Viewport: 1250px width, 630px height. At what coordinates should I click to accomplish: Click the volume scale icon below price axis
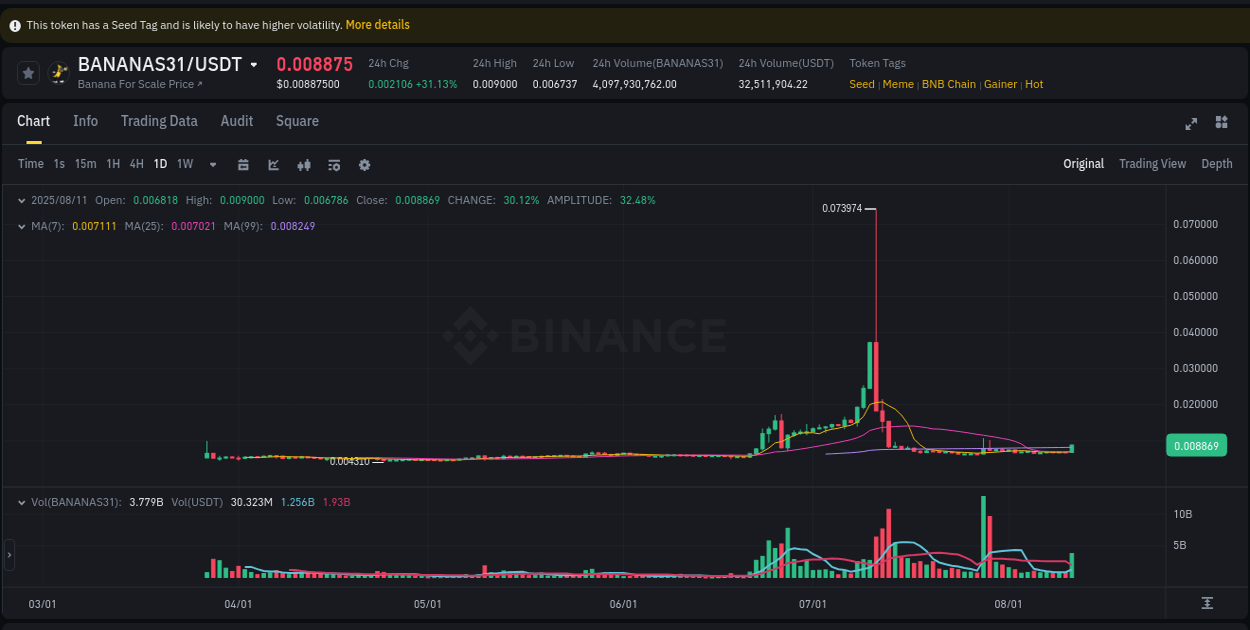pyautogui.click(x=1205, y=604)
